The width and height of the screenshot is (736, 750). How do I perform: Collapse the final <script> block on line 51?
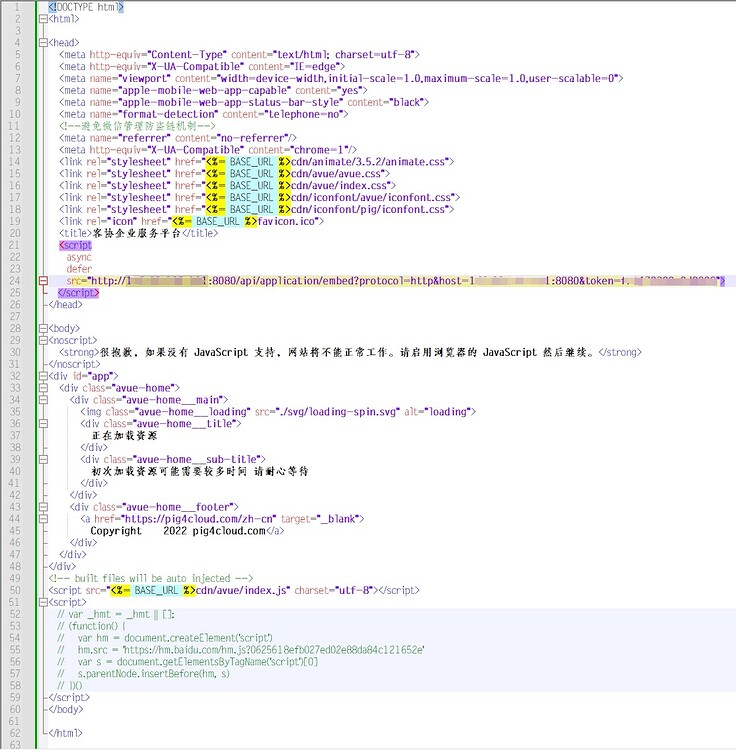coord(43,602)
